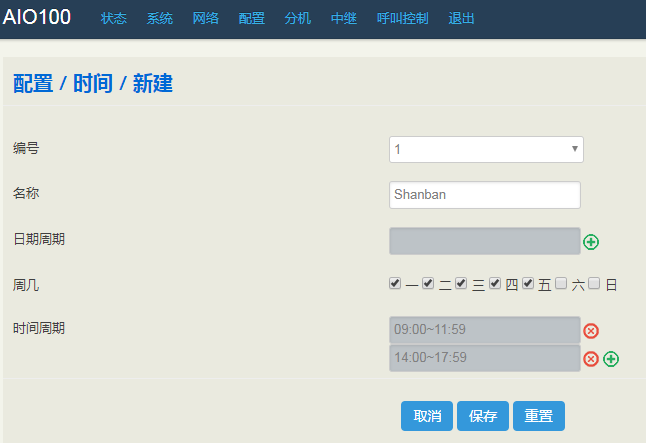Open the 中继 menu
Image resolution: width=646 pixels, height=443 pixels.
(344, 18)
